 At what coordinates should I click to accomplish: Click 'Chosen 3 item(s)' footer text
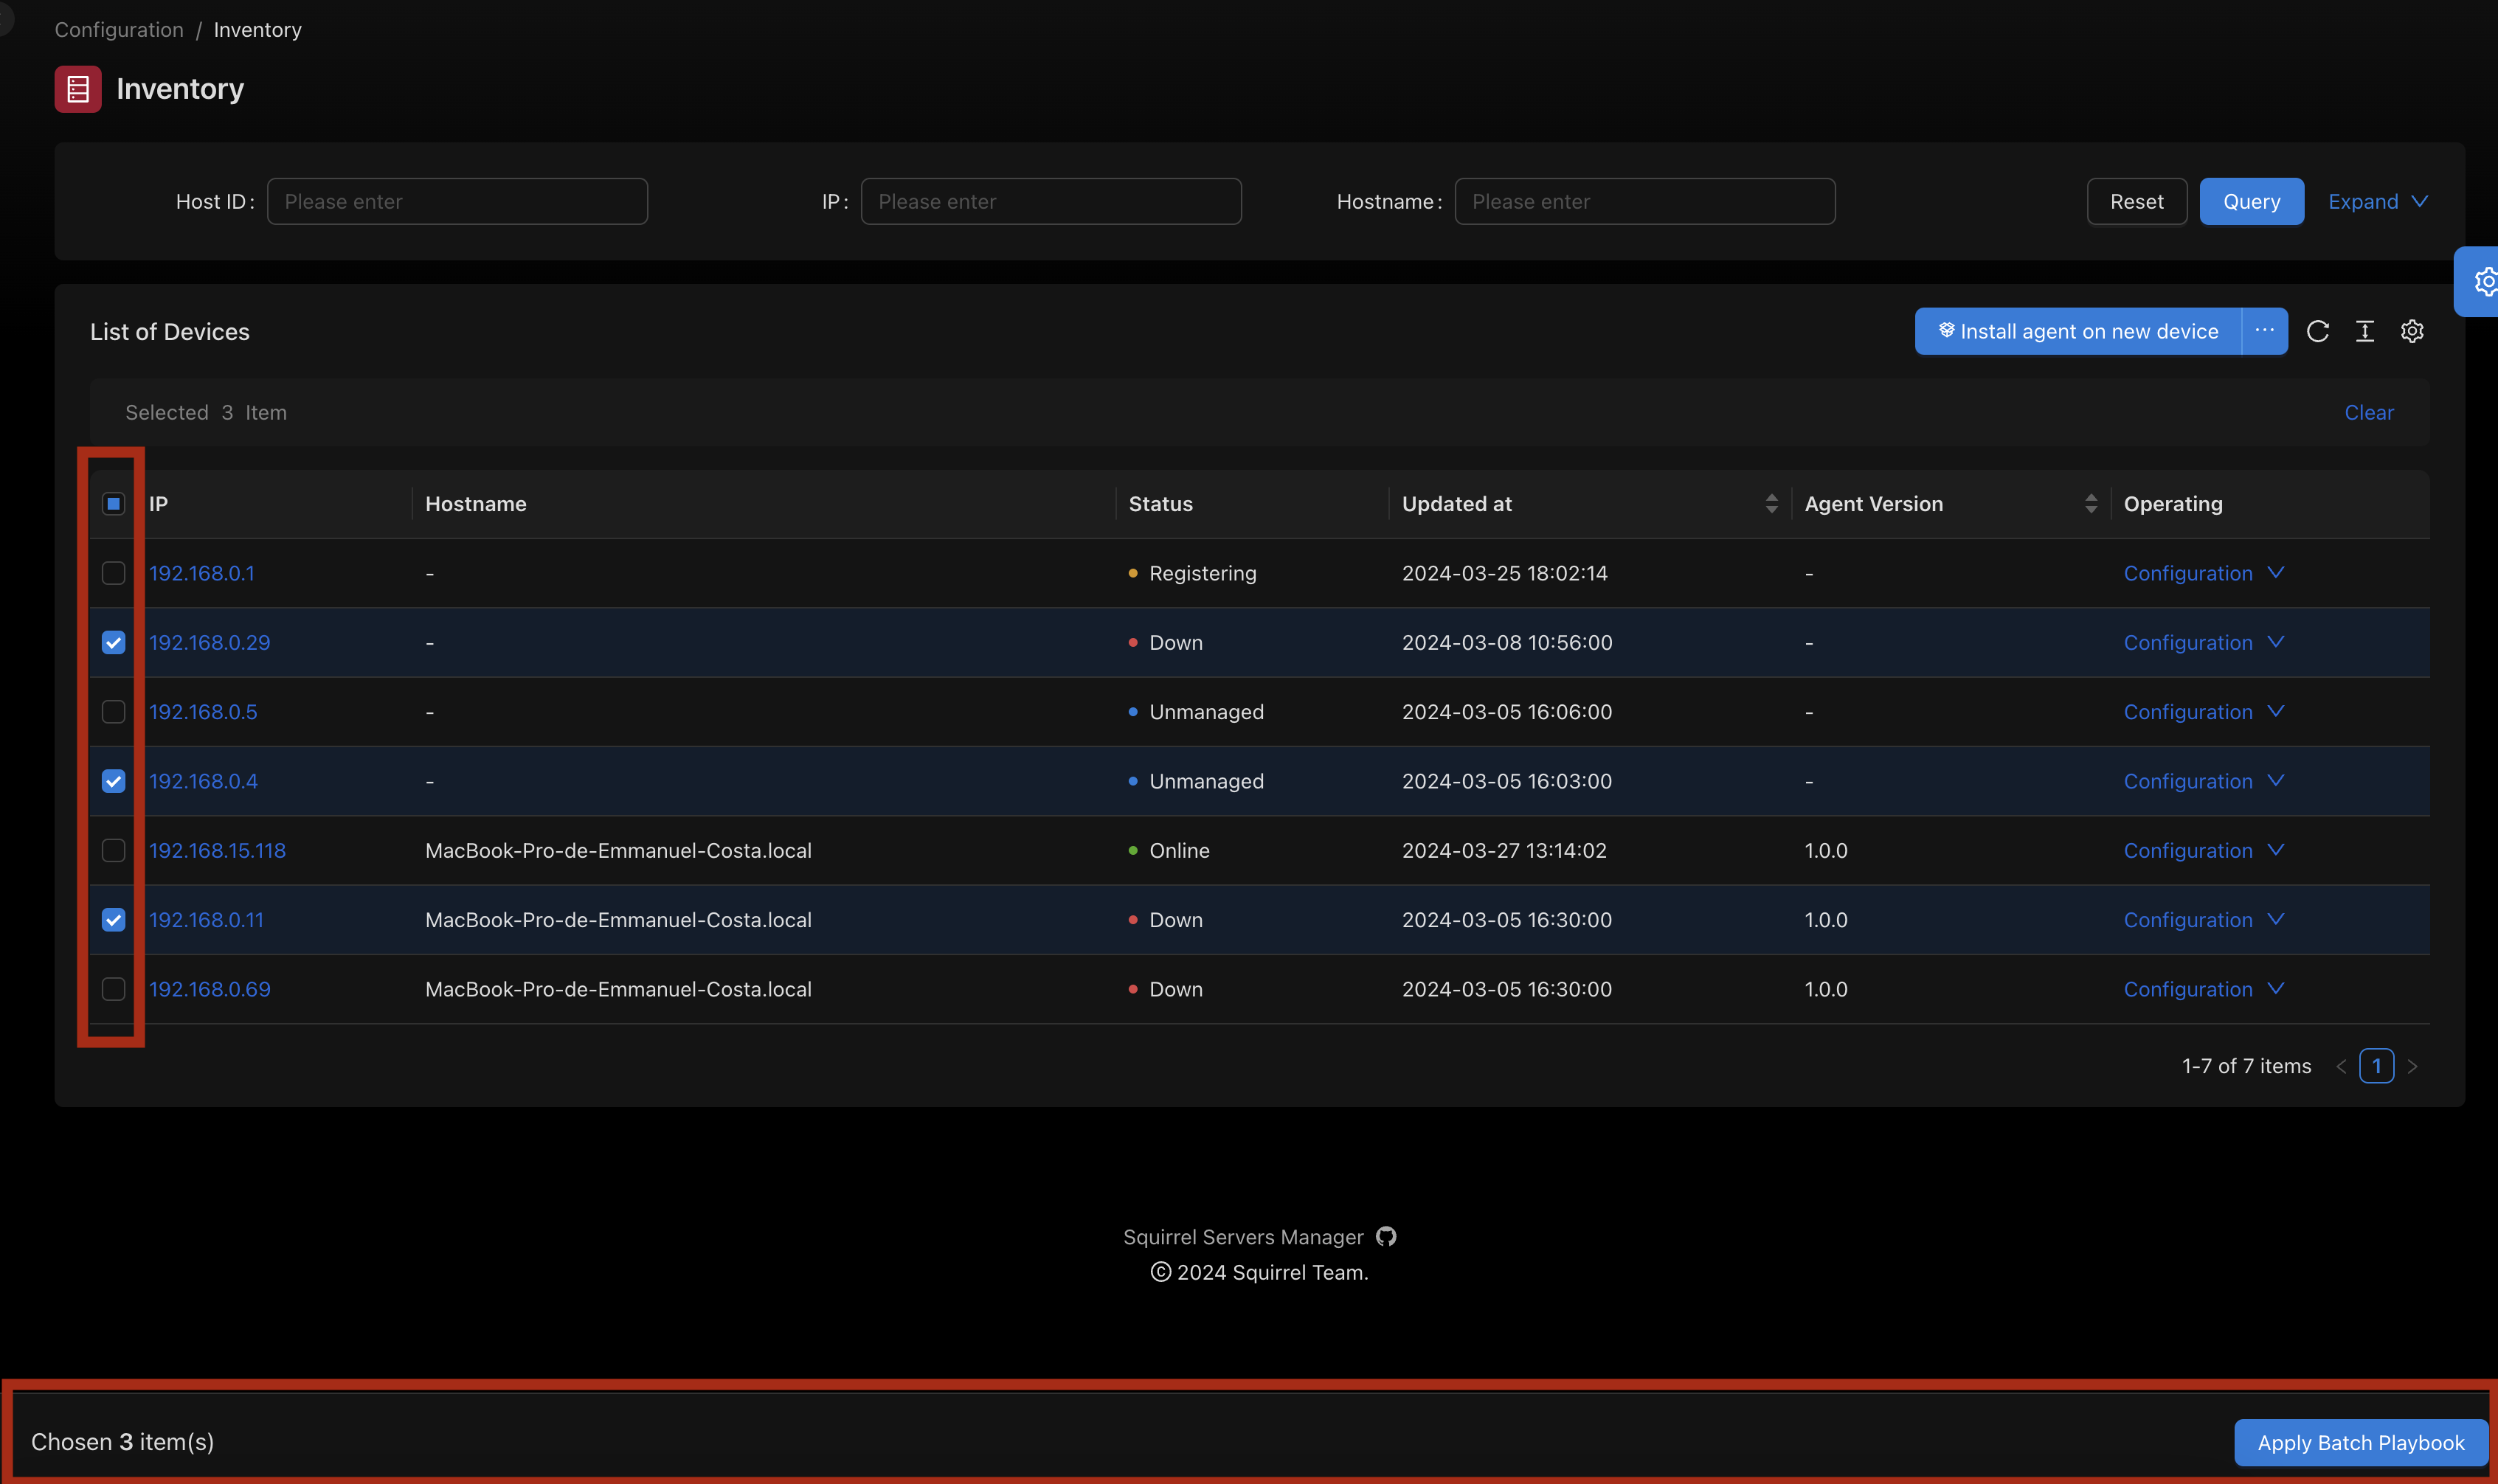point(123,1441)
